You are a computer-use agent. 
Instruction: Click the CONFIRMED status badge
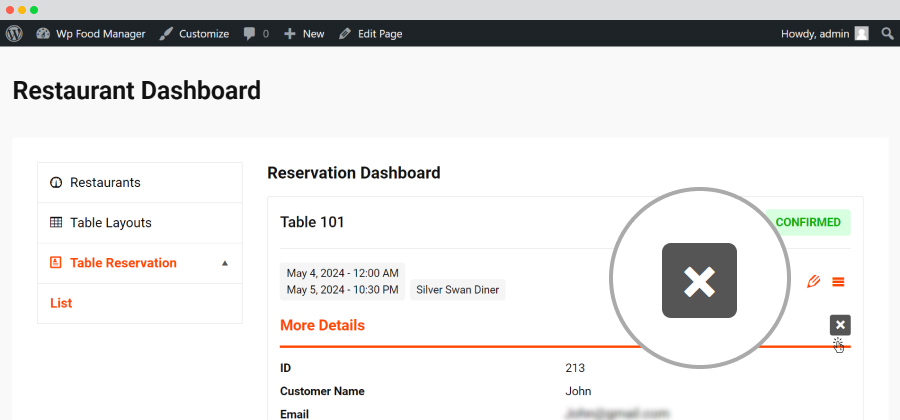coord(808,223)
